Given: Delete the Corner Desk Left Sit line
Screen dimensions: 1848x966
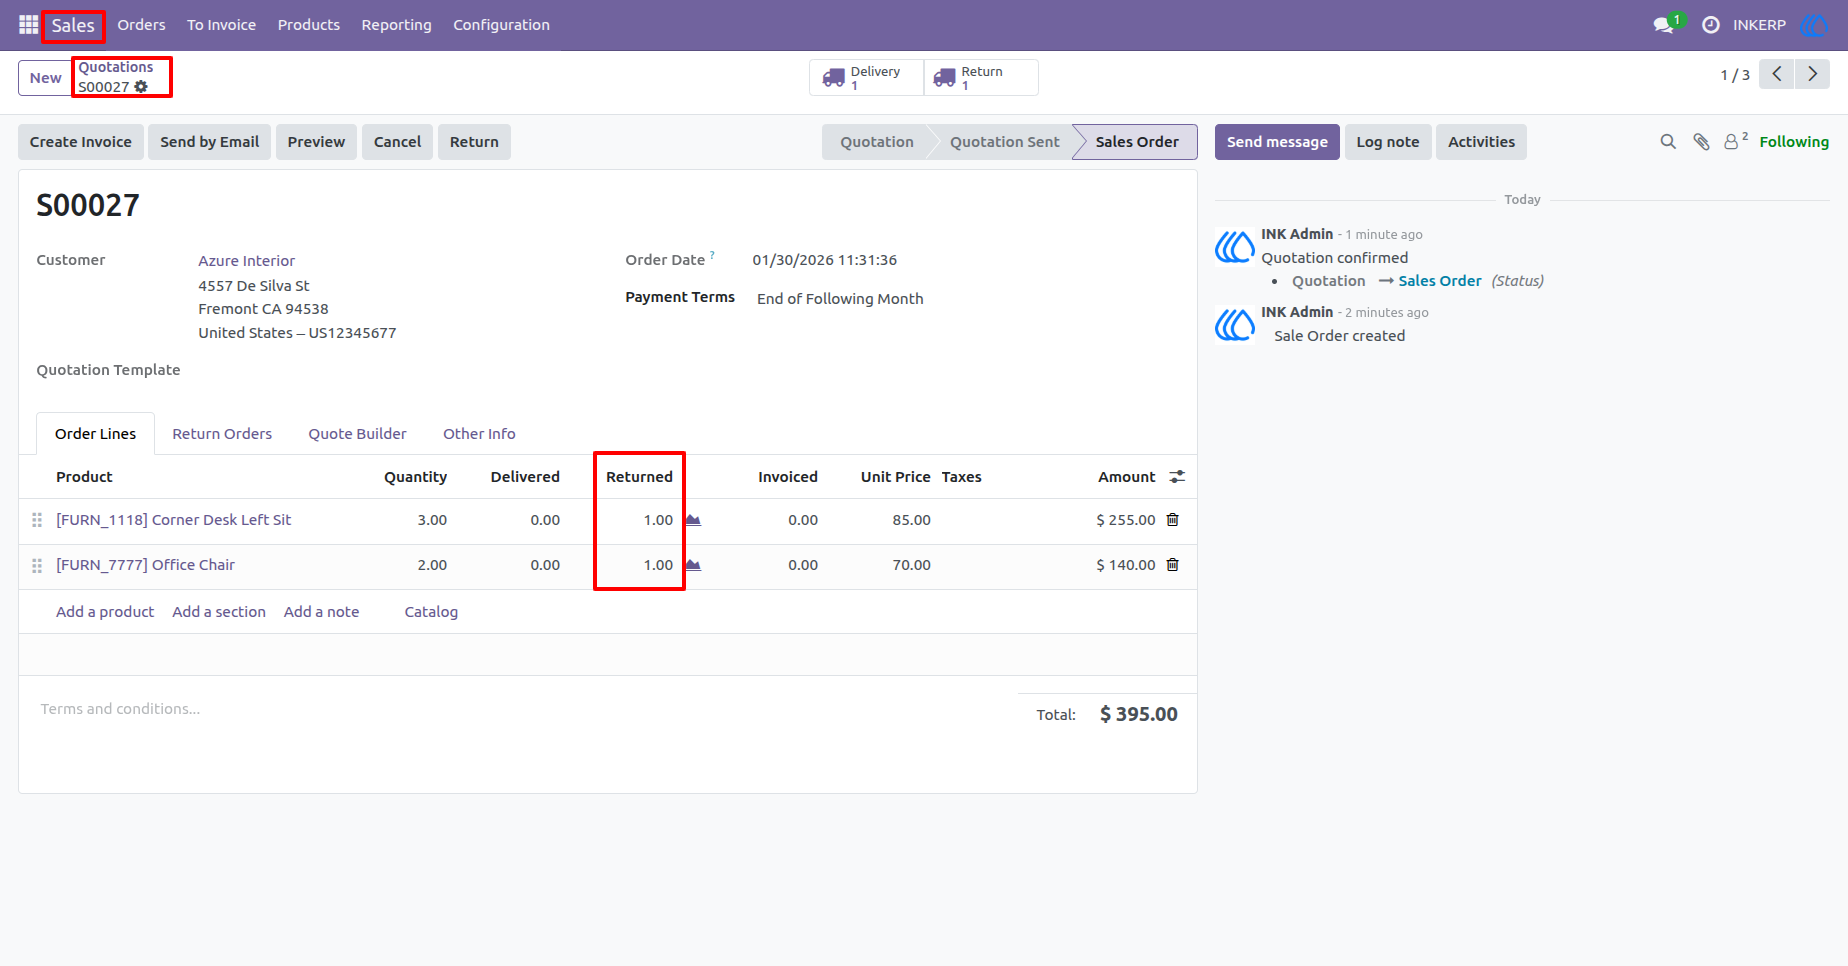Looking at the screenshot, I should 1173,520.
